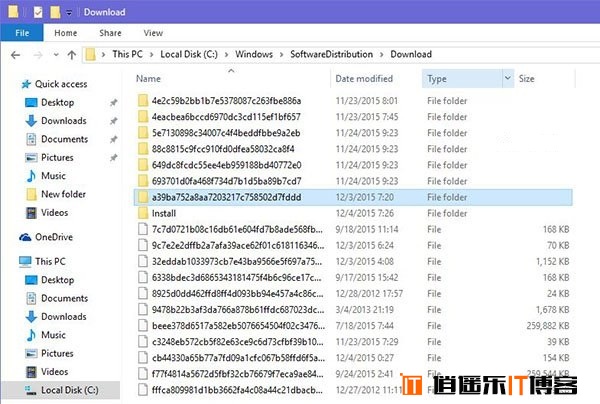Sort by the Size column header

[526, 79]
